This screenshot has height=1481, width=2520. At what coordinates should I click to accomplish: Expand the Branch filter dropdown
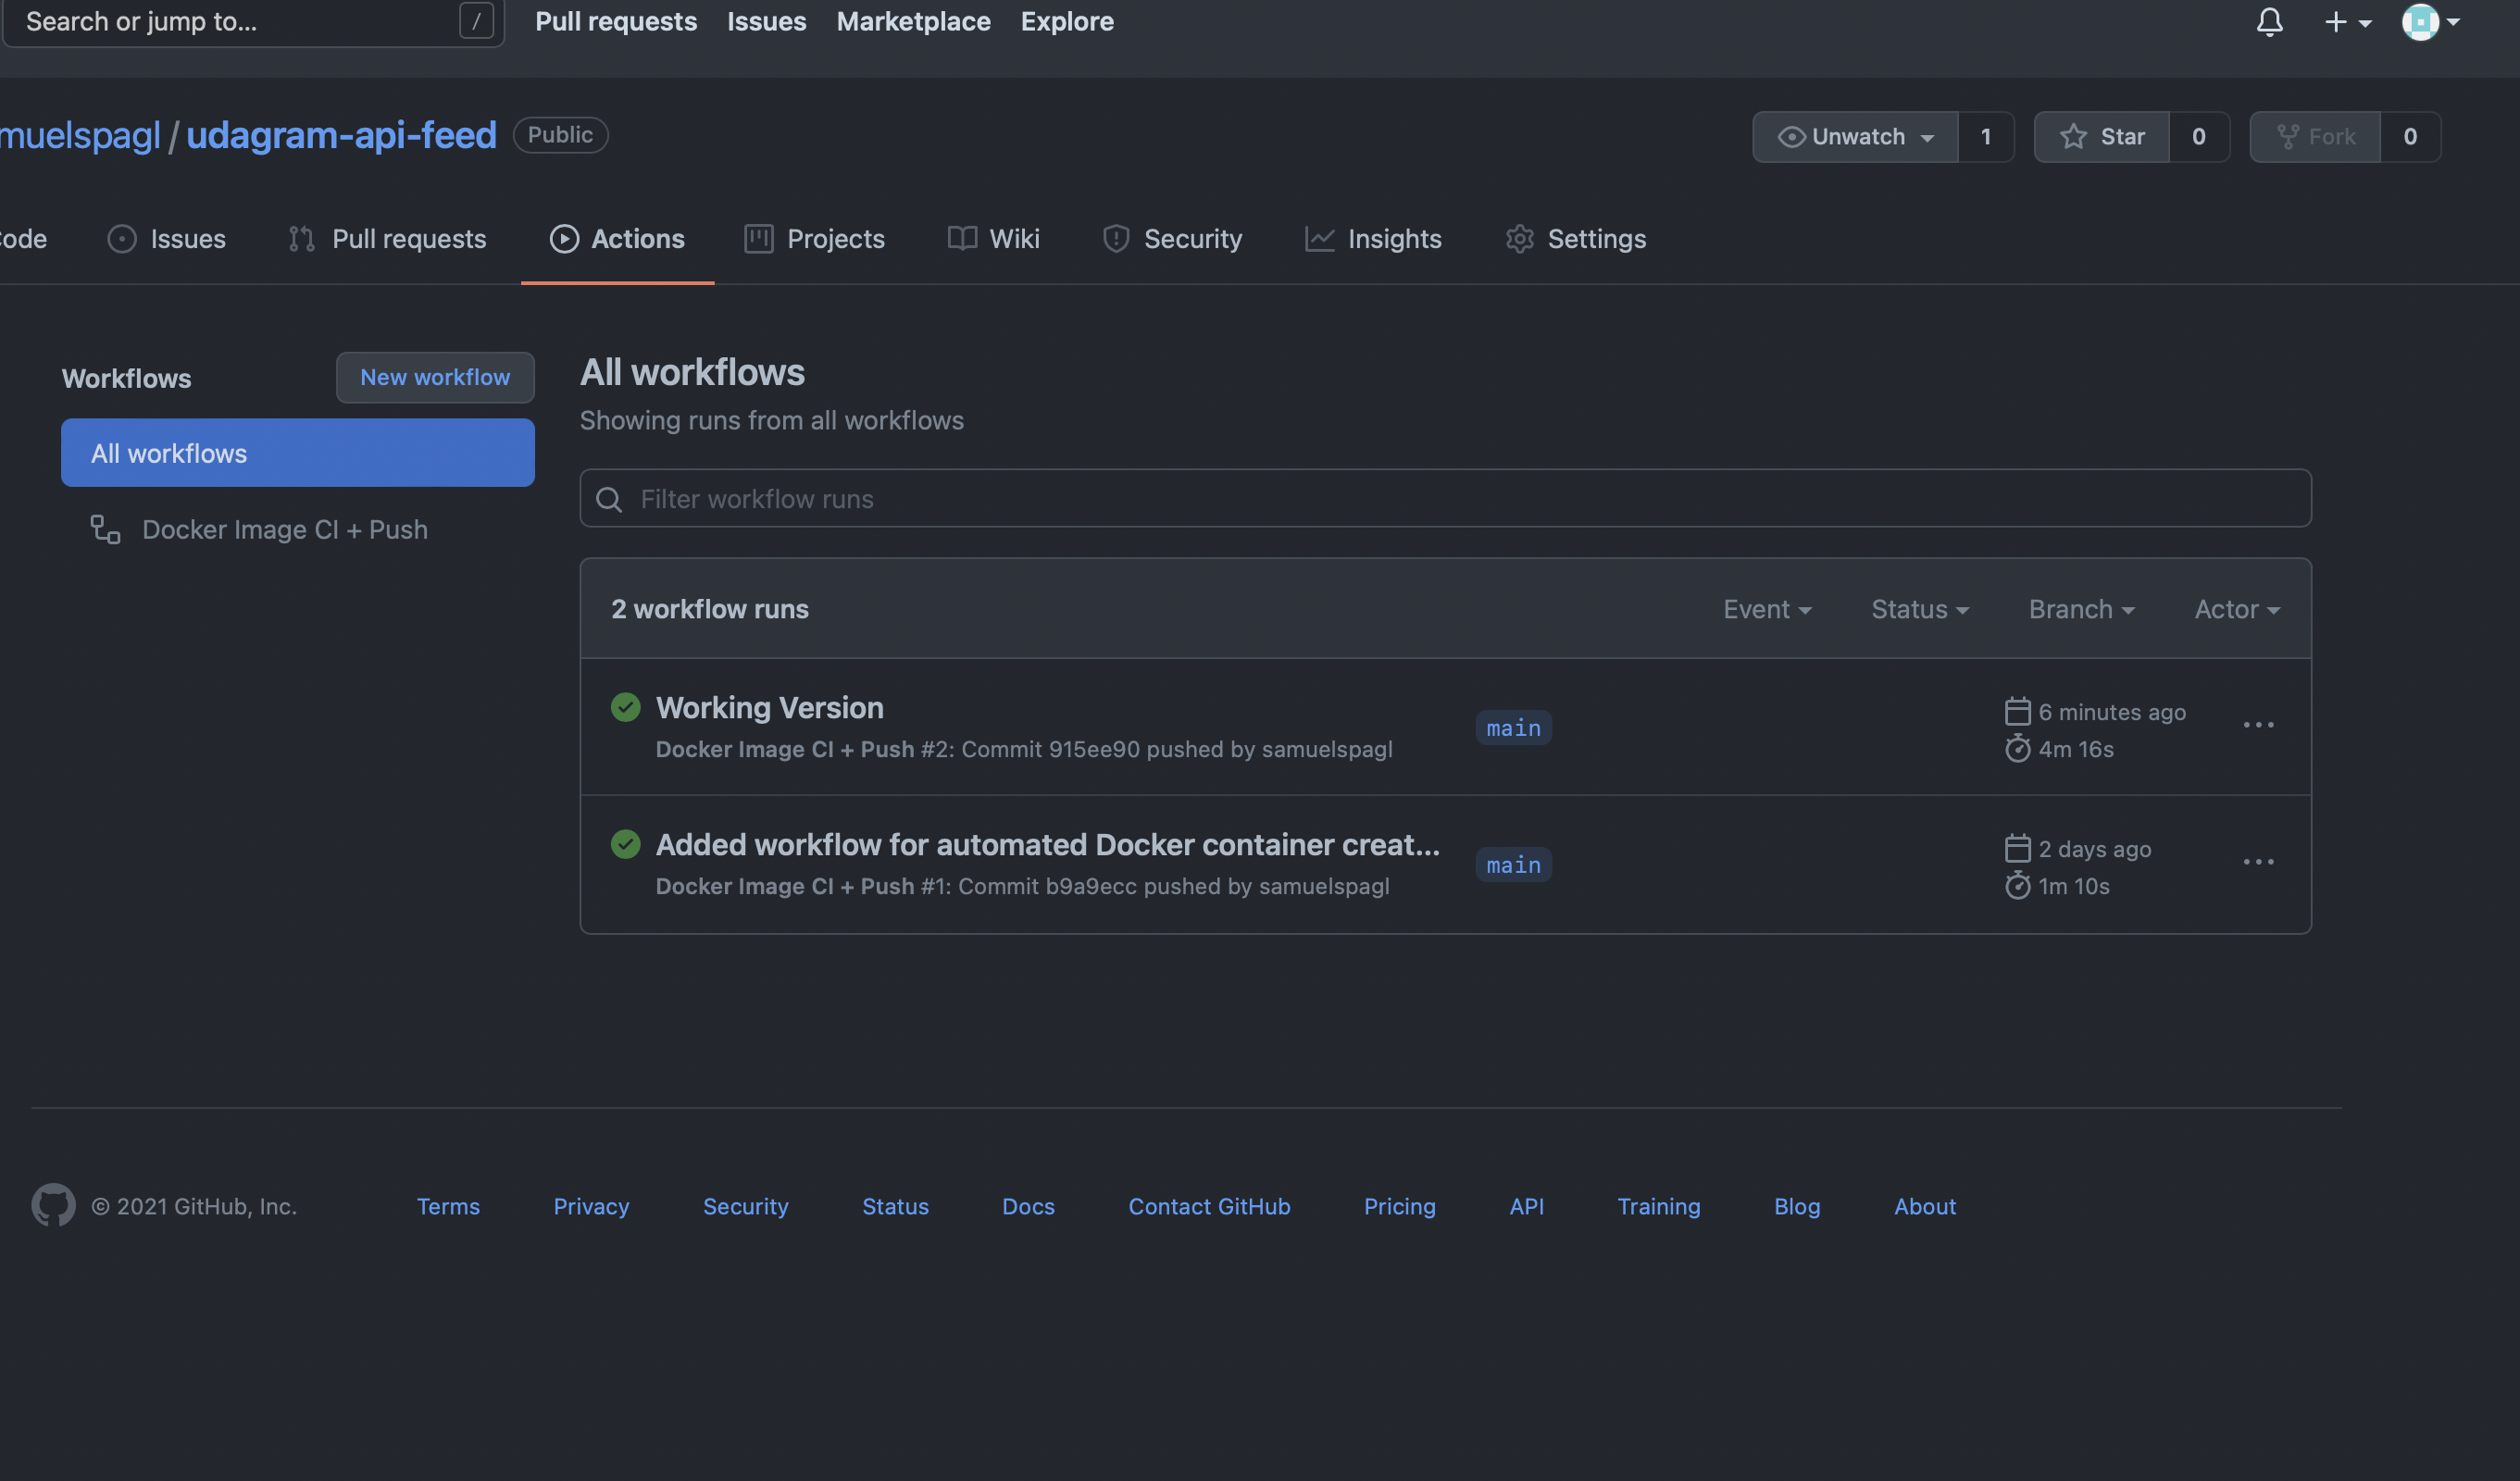[2081, 609]
